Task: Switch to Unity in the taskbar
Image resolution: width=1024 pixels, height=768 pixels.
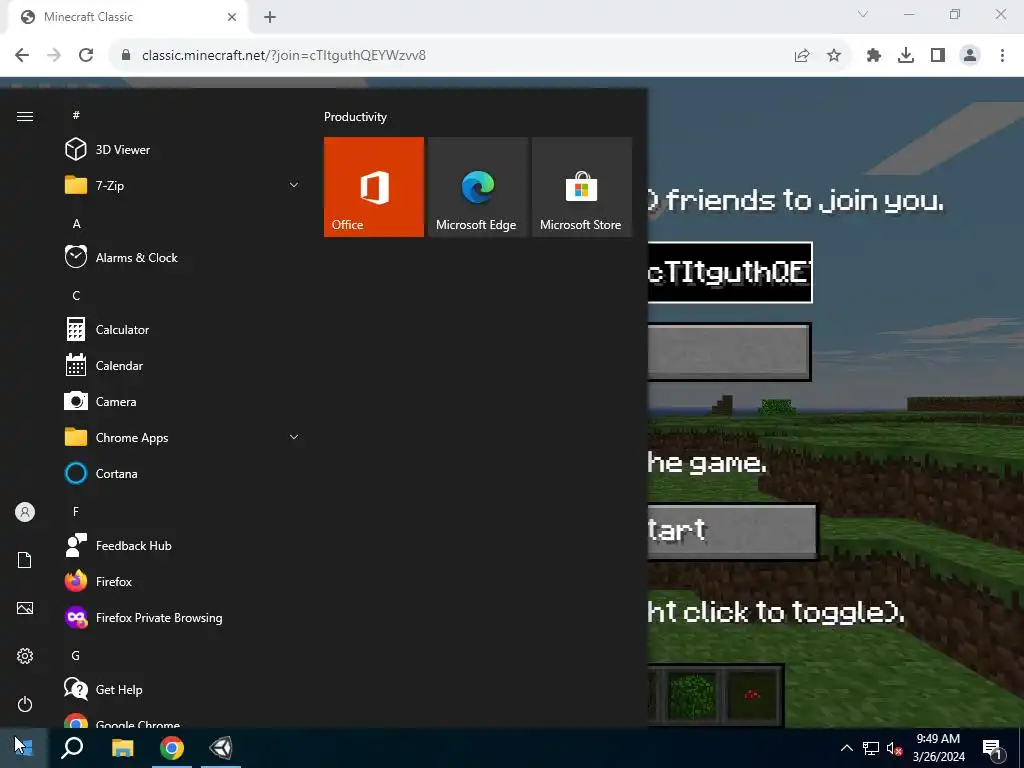Action: pyautogui.click(x=221, y=748)
